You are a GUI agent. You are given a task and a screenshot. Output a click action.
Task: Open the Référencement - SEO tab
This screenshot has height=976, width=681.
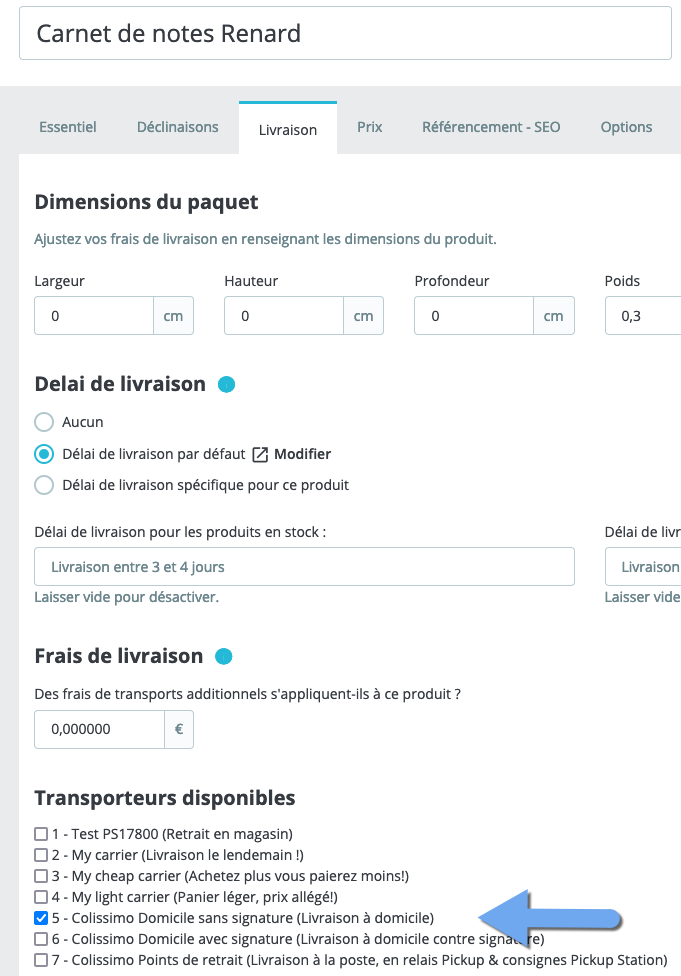[491, 127]
